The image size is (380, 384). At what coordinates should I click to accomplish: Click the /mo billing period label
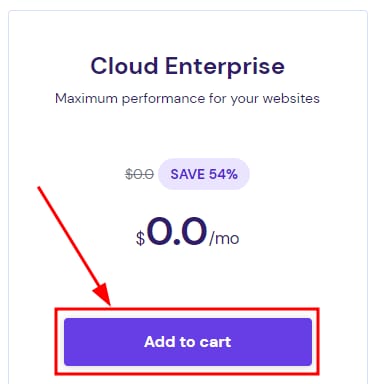click(224, 238)
